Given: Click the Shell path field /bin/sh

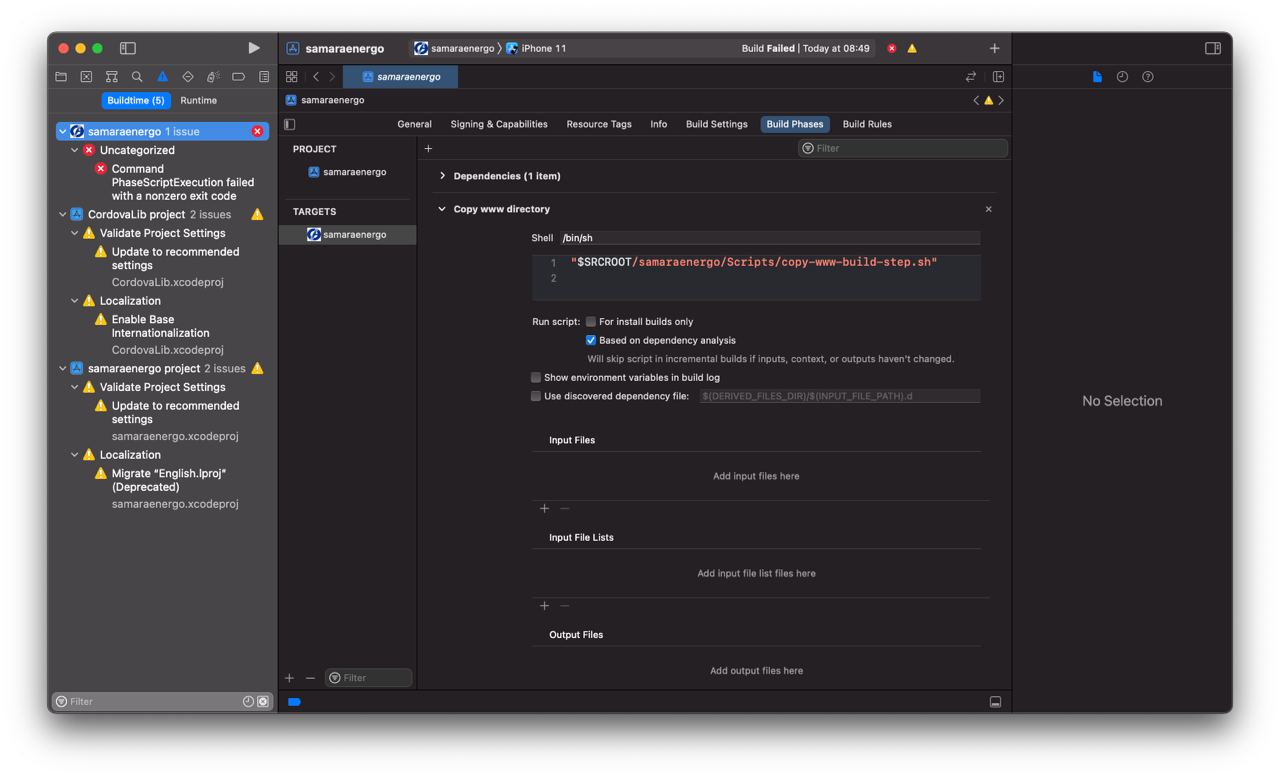Looking at the screenshot, I should 769,238.
